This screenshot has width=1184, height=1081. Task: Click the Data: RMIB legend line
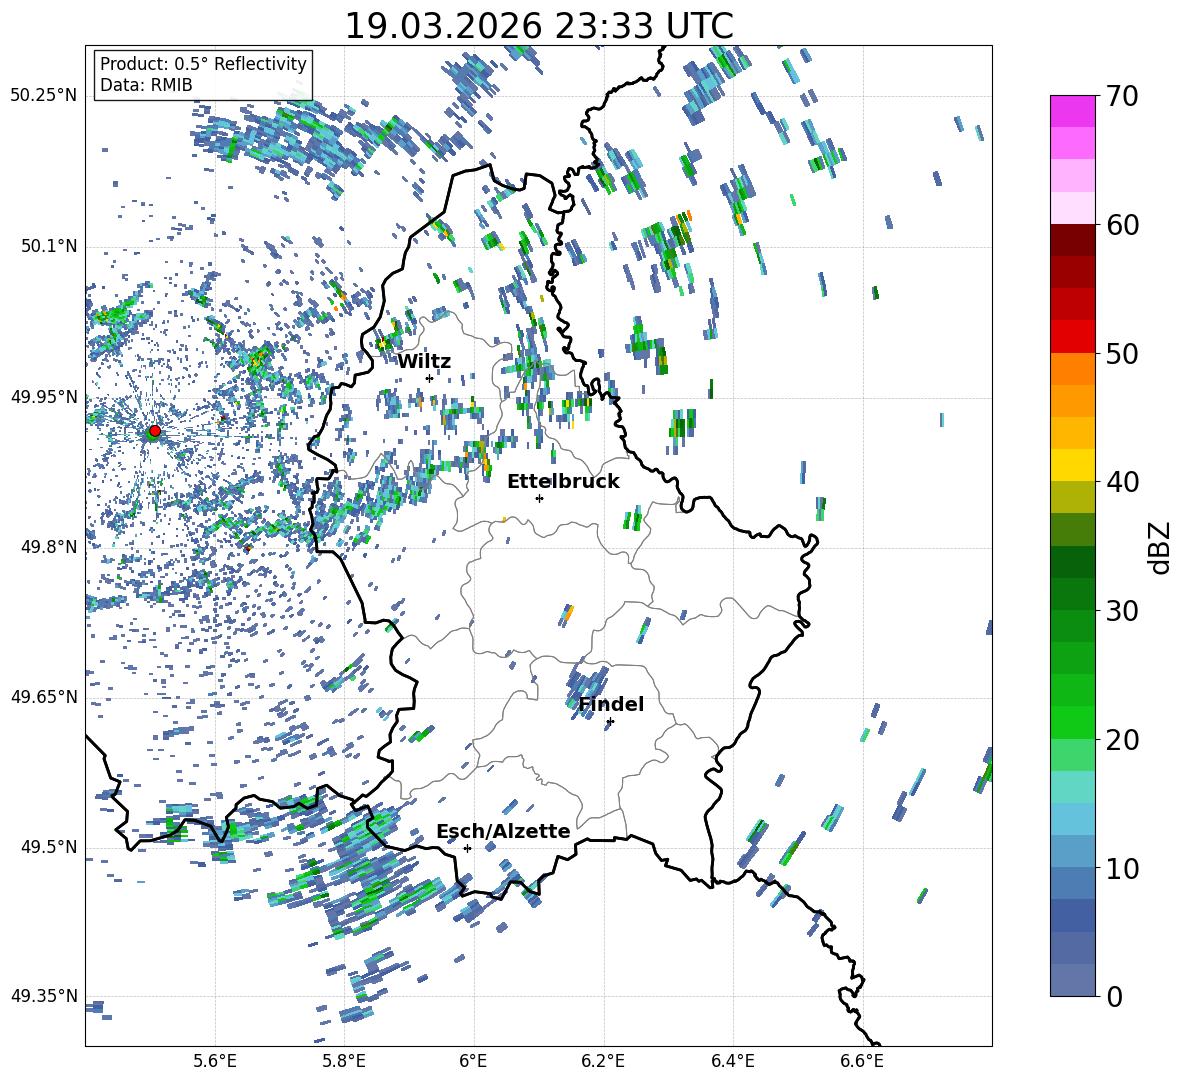pos(146,85)
